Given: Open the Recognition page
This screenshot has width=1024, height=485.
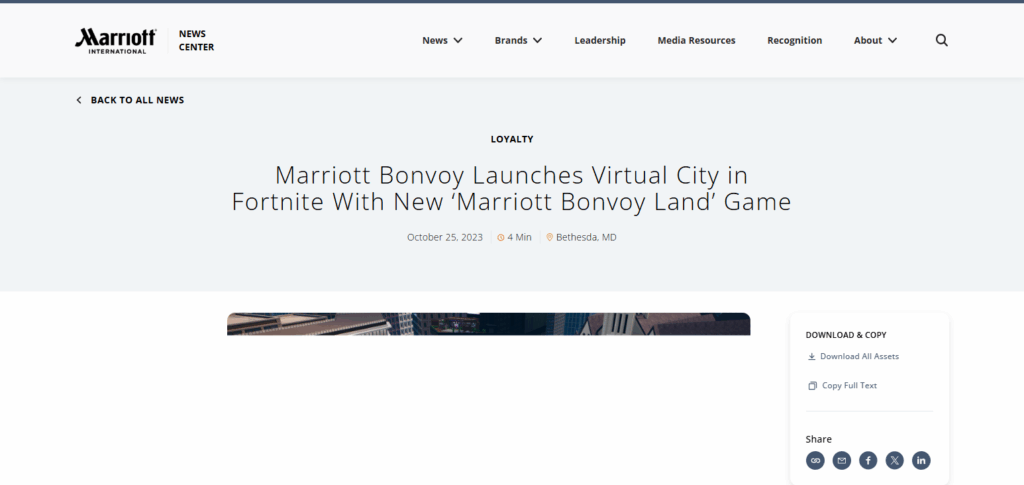Looking at the screenshot, I should coord(794,40).
